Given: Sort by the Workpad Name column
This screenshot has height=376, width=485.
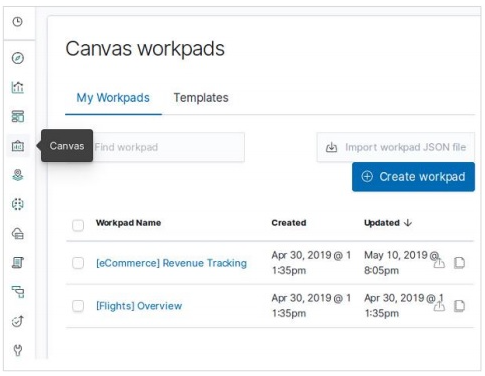Looking at the screenshot, I should [x=128, y=223].
